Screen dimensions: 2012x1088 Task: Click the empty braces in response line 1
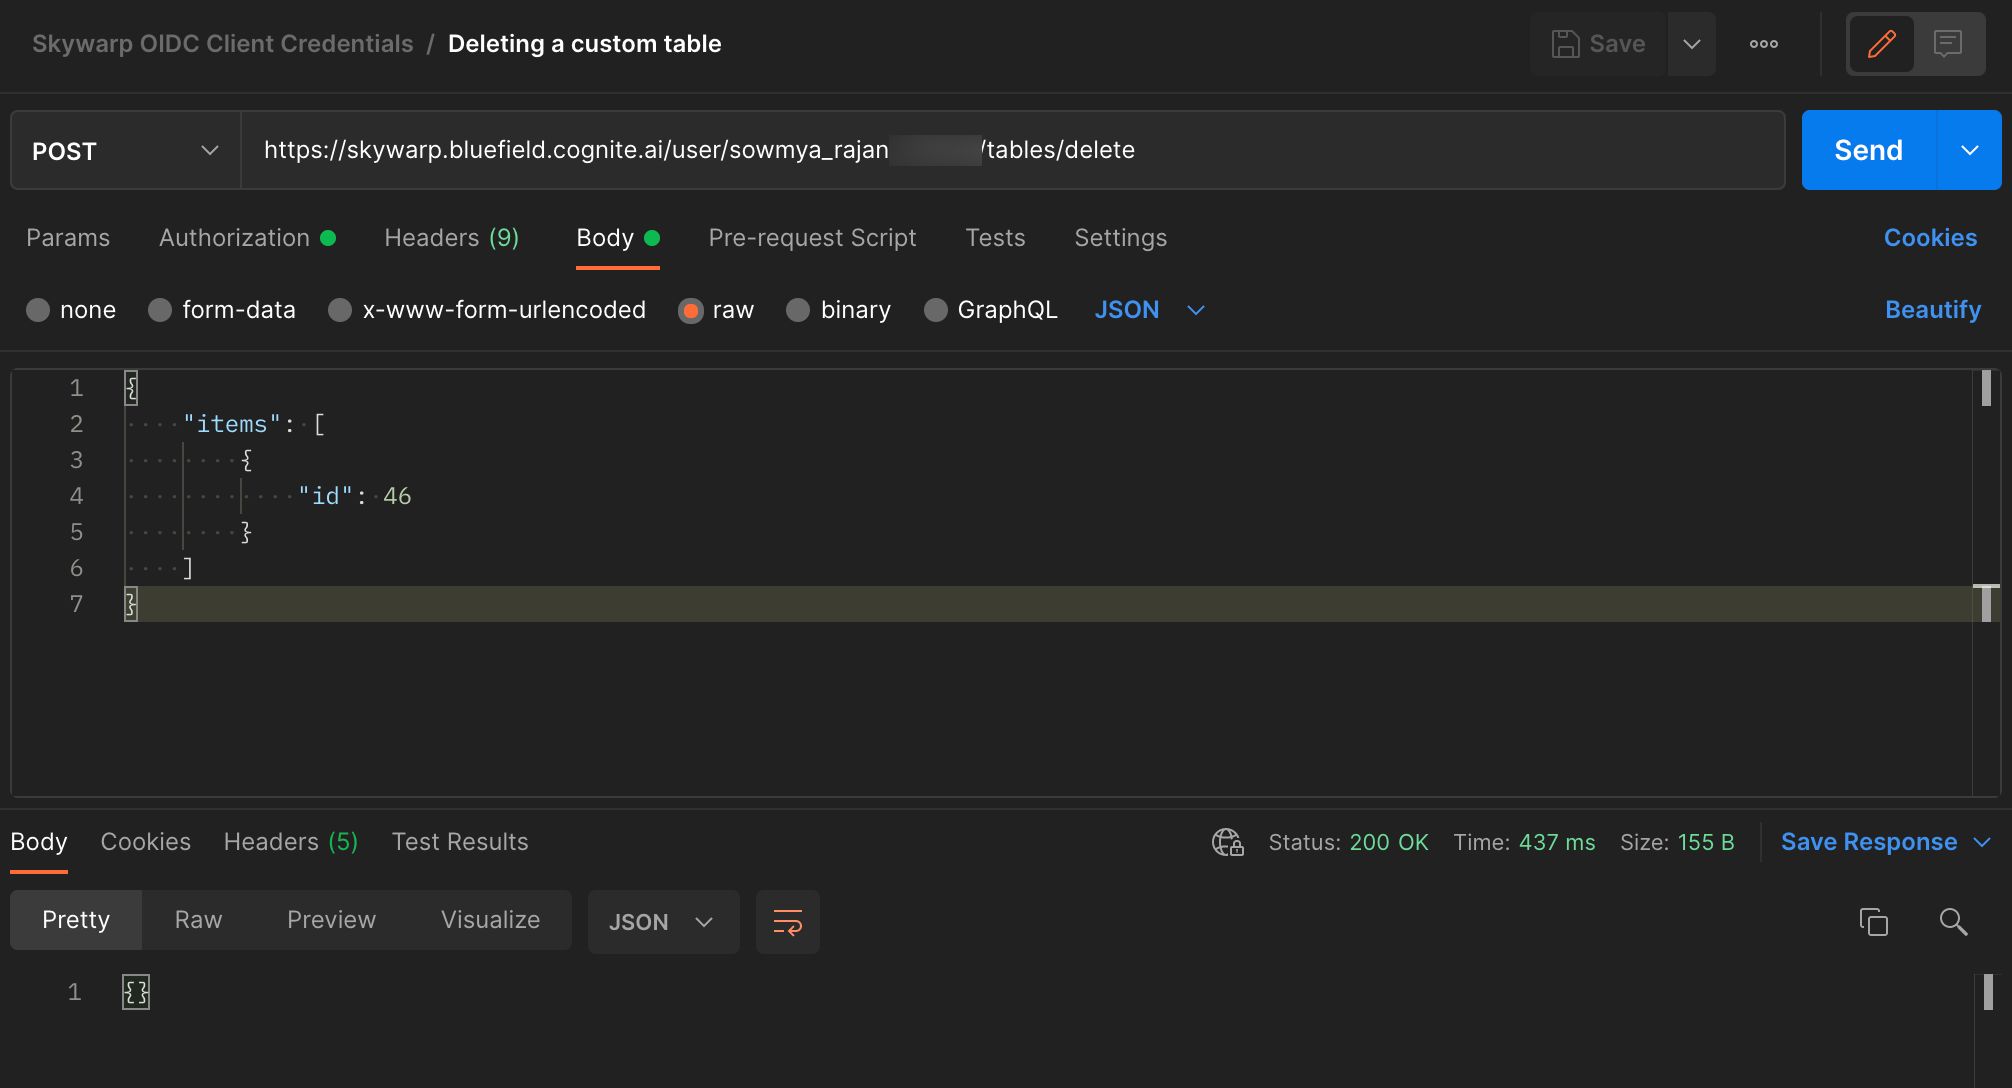[x=136, y=992]
